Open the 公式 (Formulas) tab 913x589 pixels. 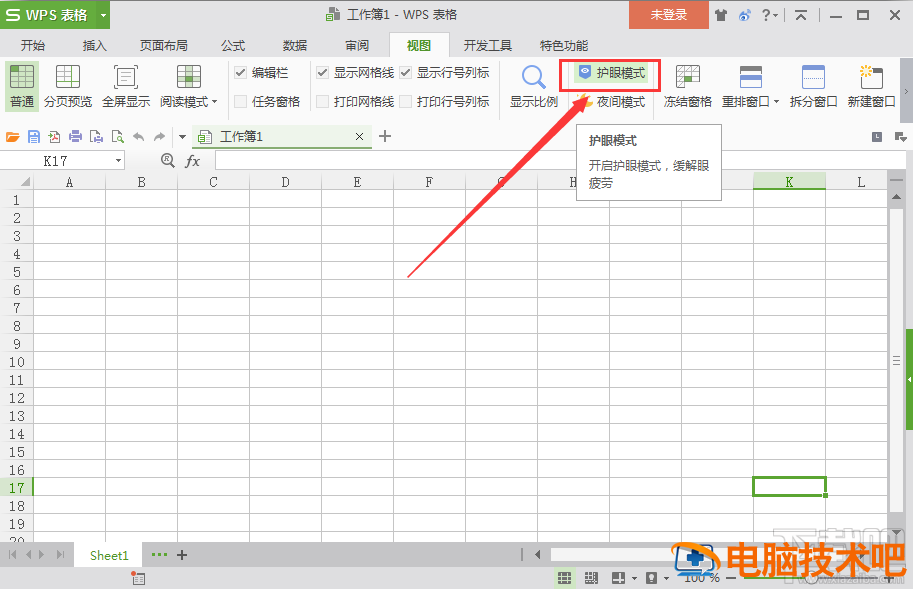233,45
